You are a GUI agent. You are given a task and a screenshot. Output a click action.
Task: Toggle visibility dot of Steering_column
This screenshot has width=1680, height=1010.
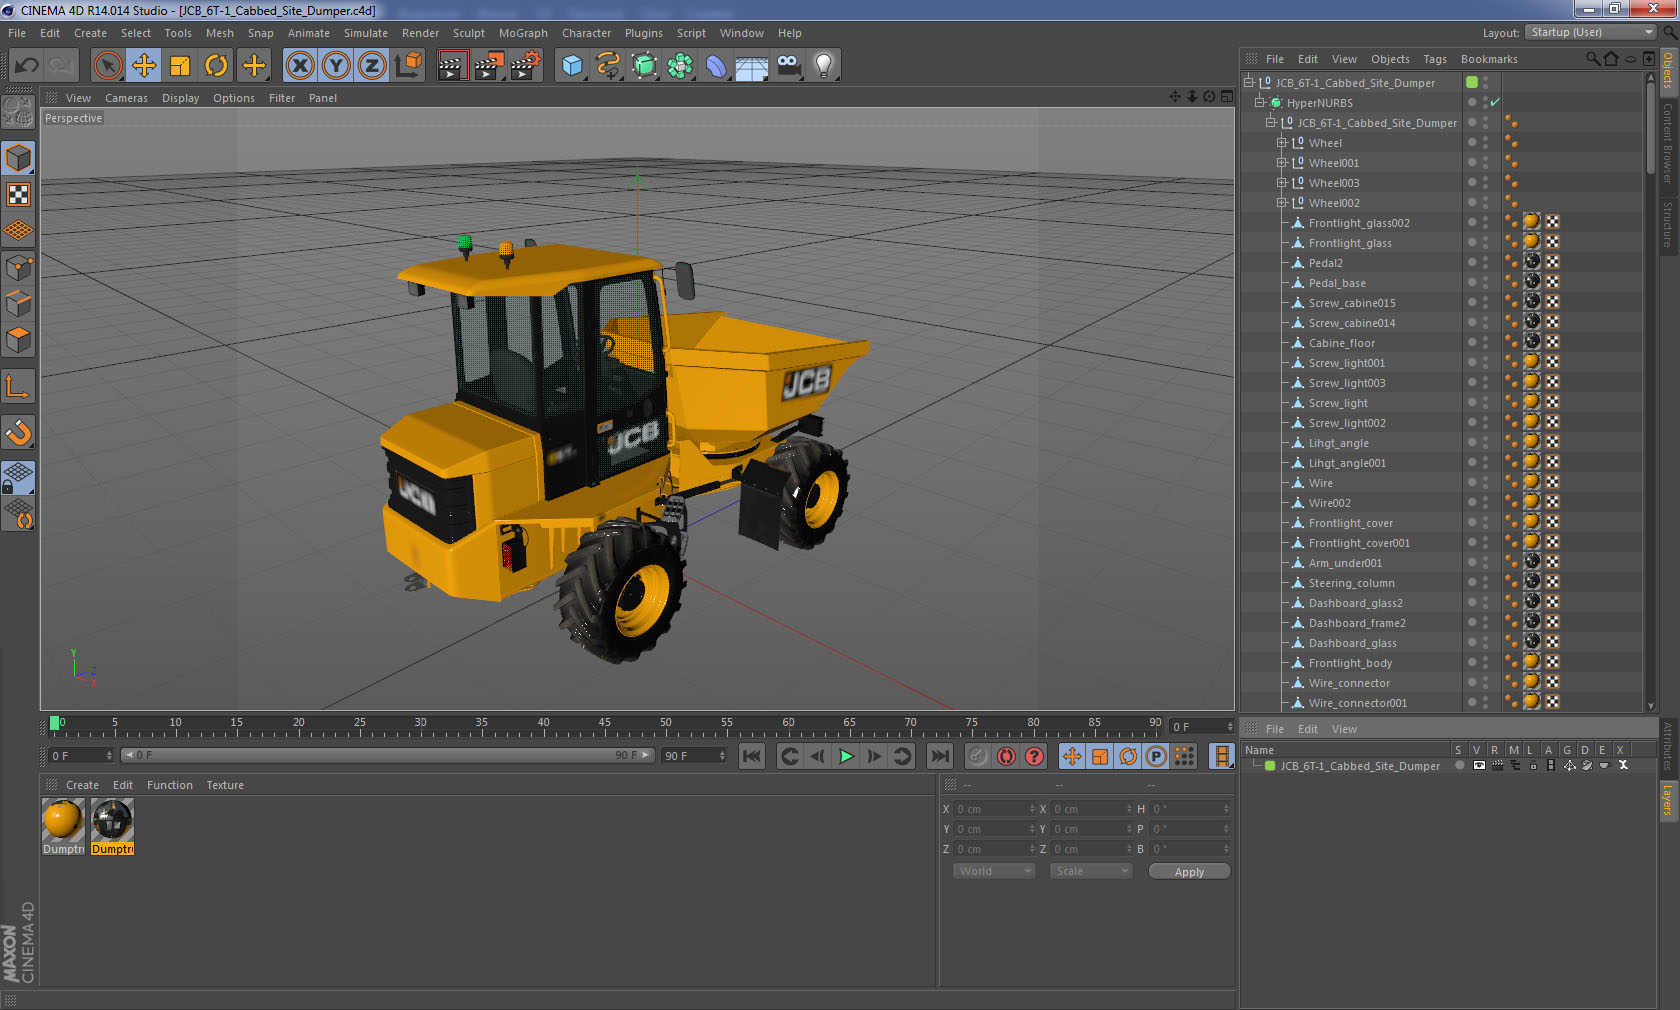[x=1472, y=582]
